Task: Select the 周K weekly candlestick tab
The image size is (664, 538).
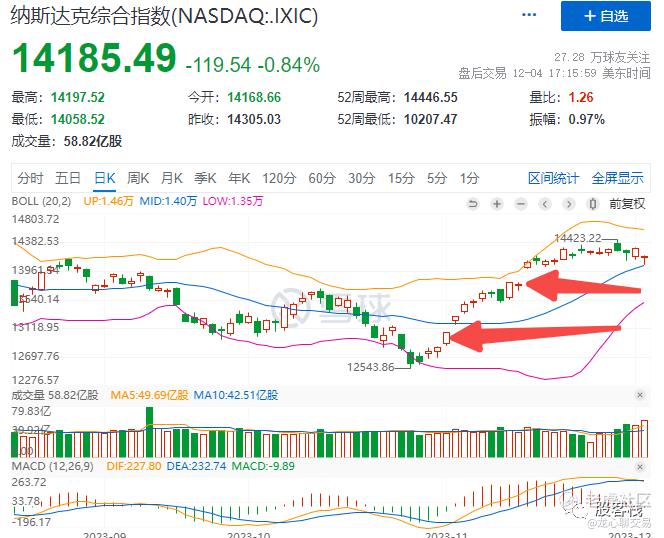Action: [138, 178]
